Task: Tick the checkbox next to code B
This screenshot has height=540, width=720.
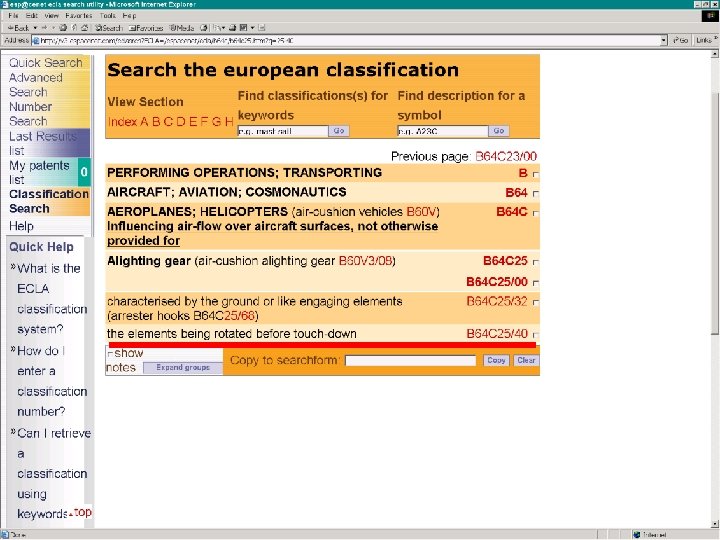Action: point(535,174)
